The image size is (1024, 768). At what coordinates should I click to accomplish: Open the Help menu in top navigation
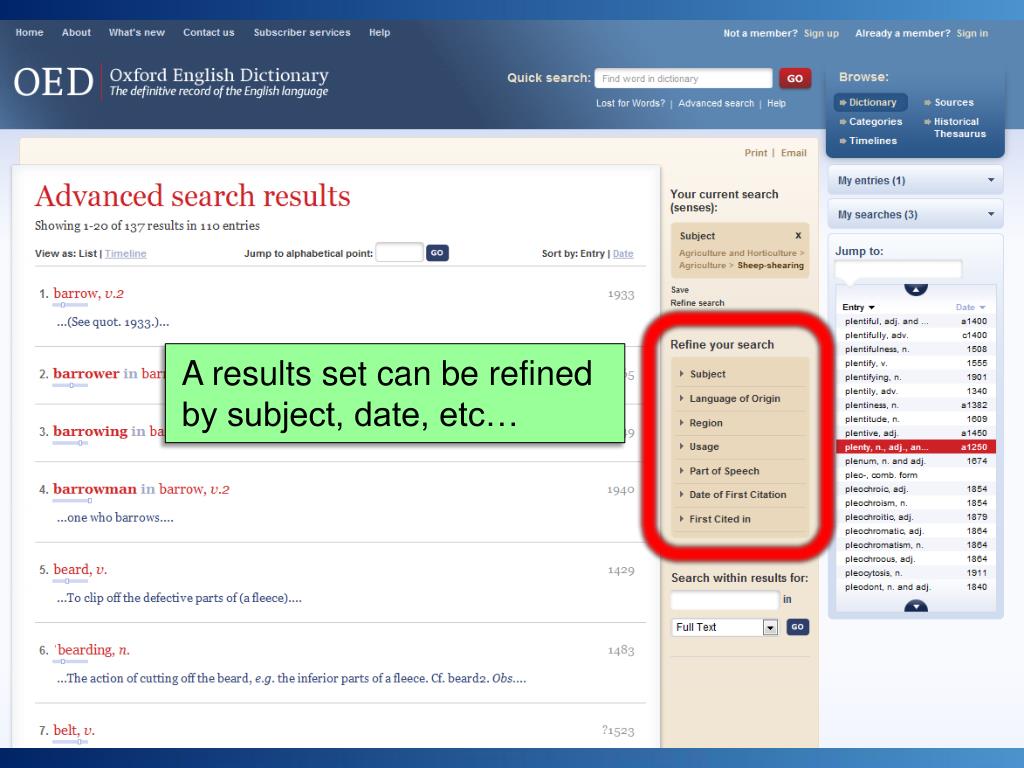379,32
